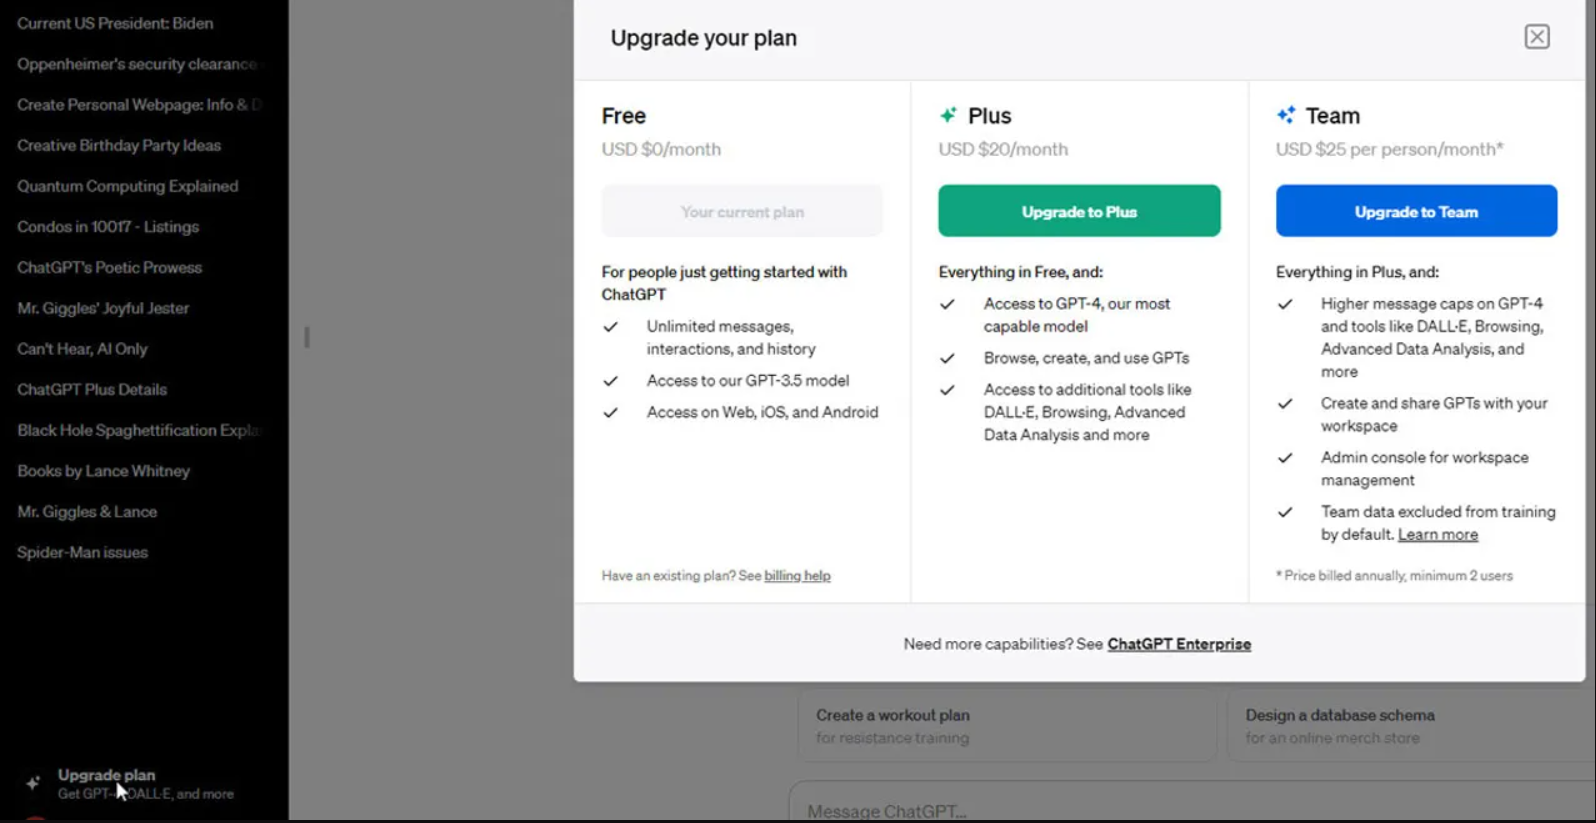Viewport: 1596px width, 823px height.
Task: Select the Books by Lance Whitney chat
Action: [103, 471]
